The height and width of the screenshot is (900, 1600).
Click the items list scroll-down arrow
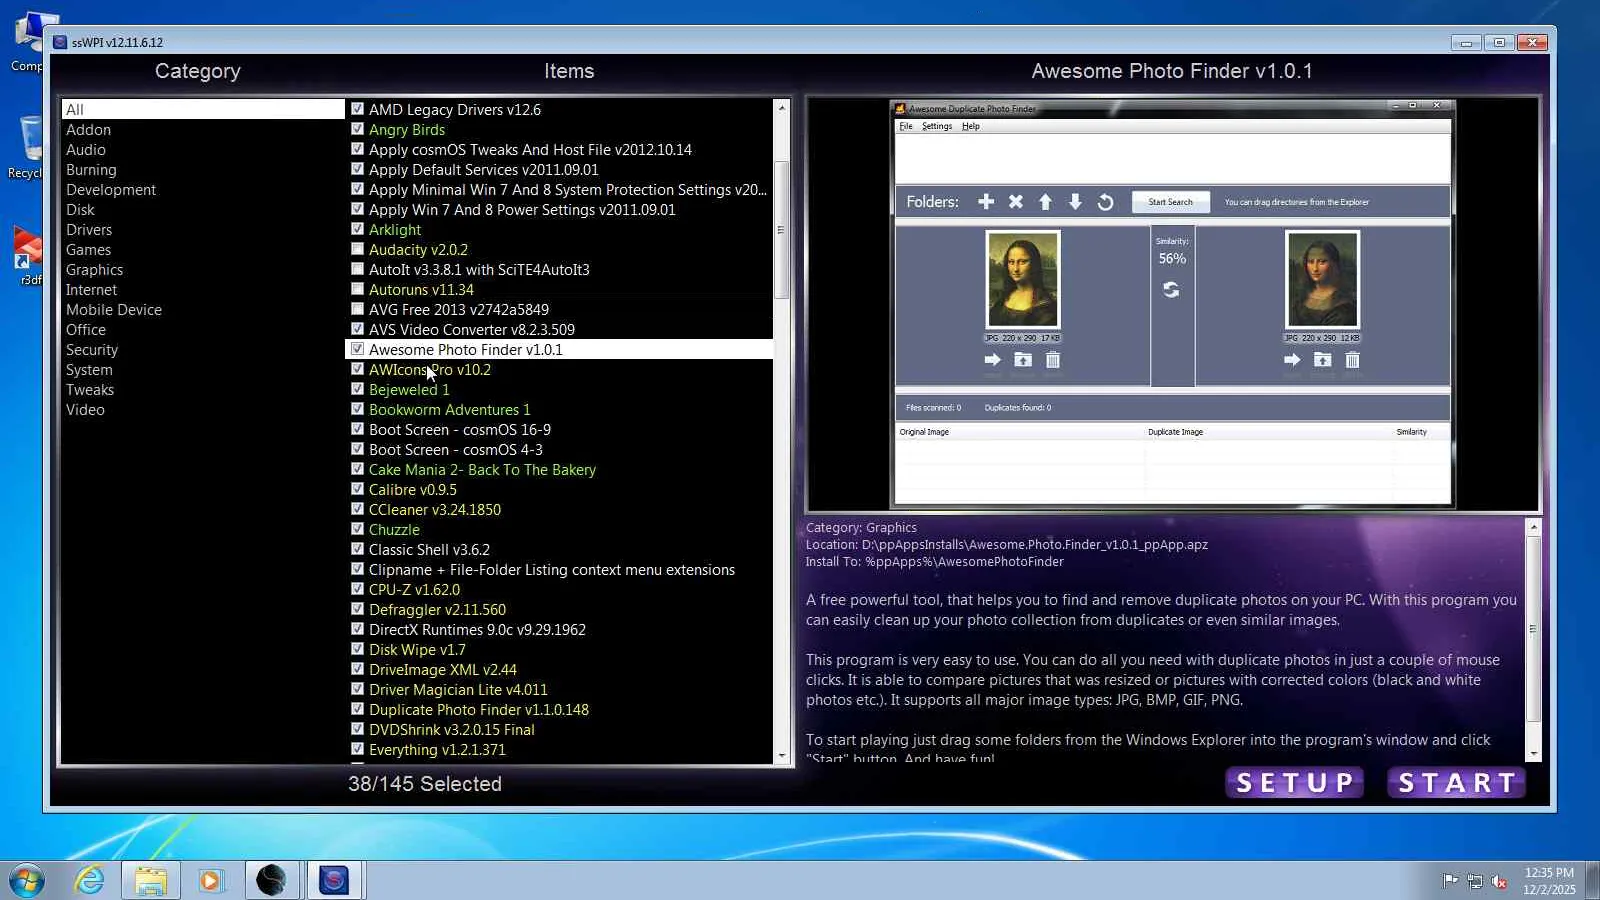(781, 757)
